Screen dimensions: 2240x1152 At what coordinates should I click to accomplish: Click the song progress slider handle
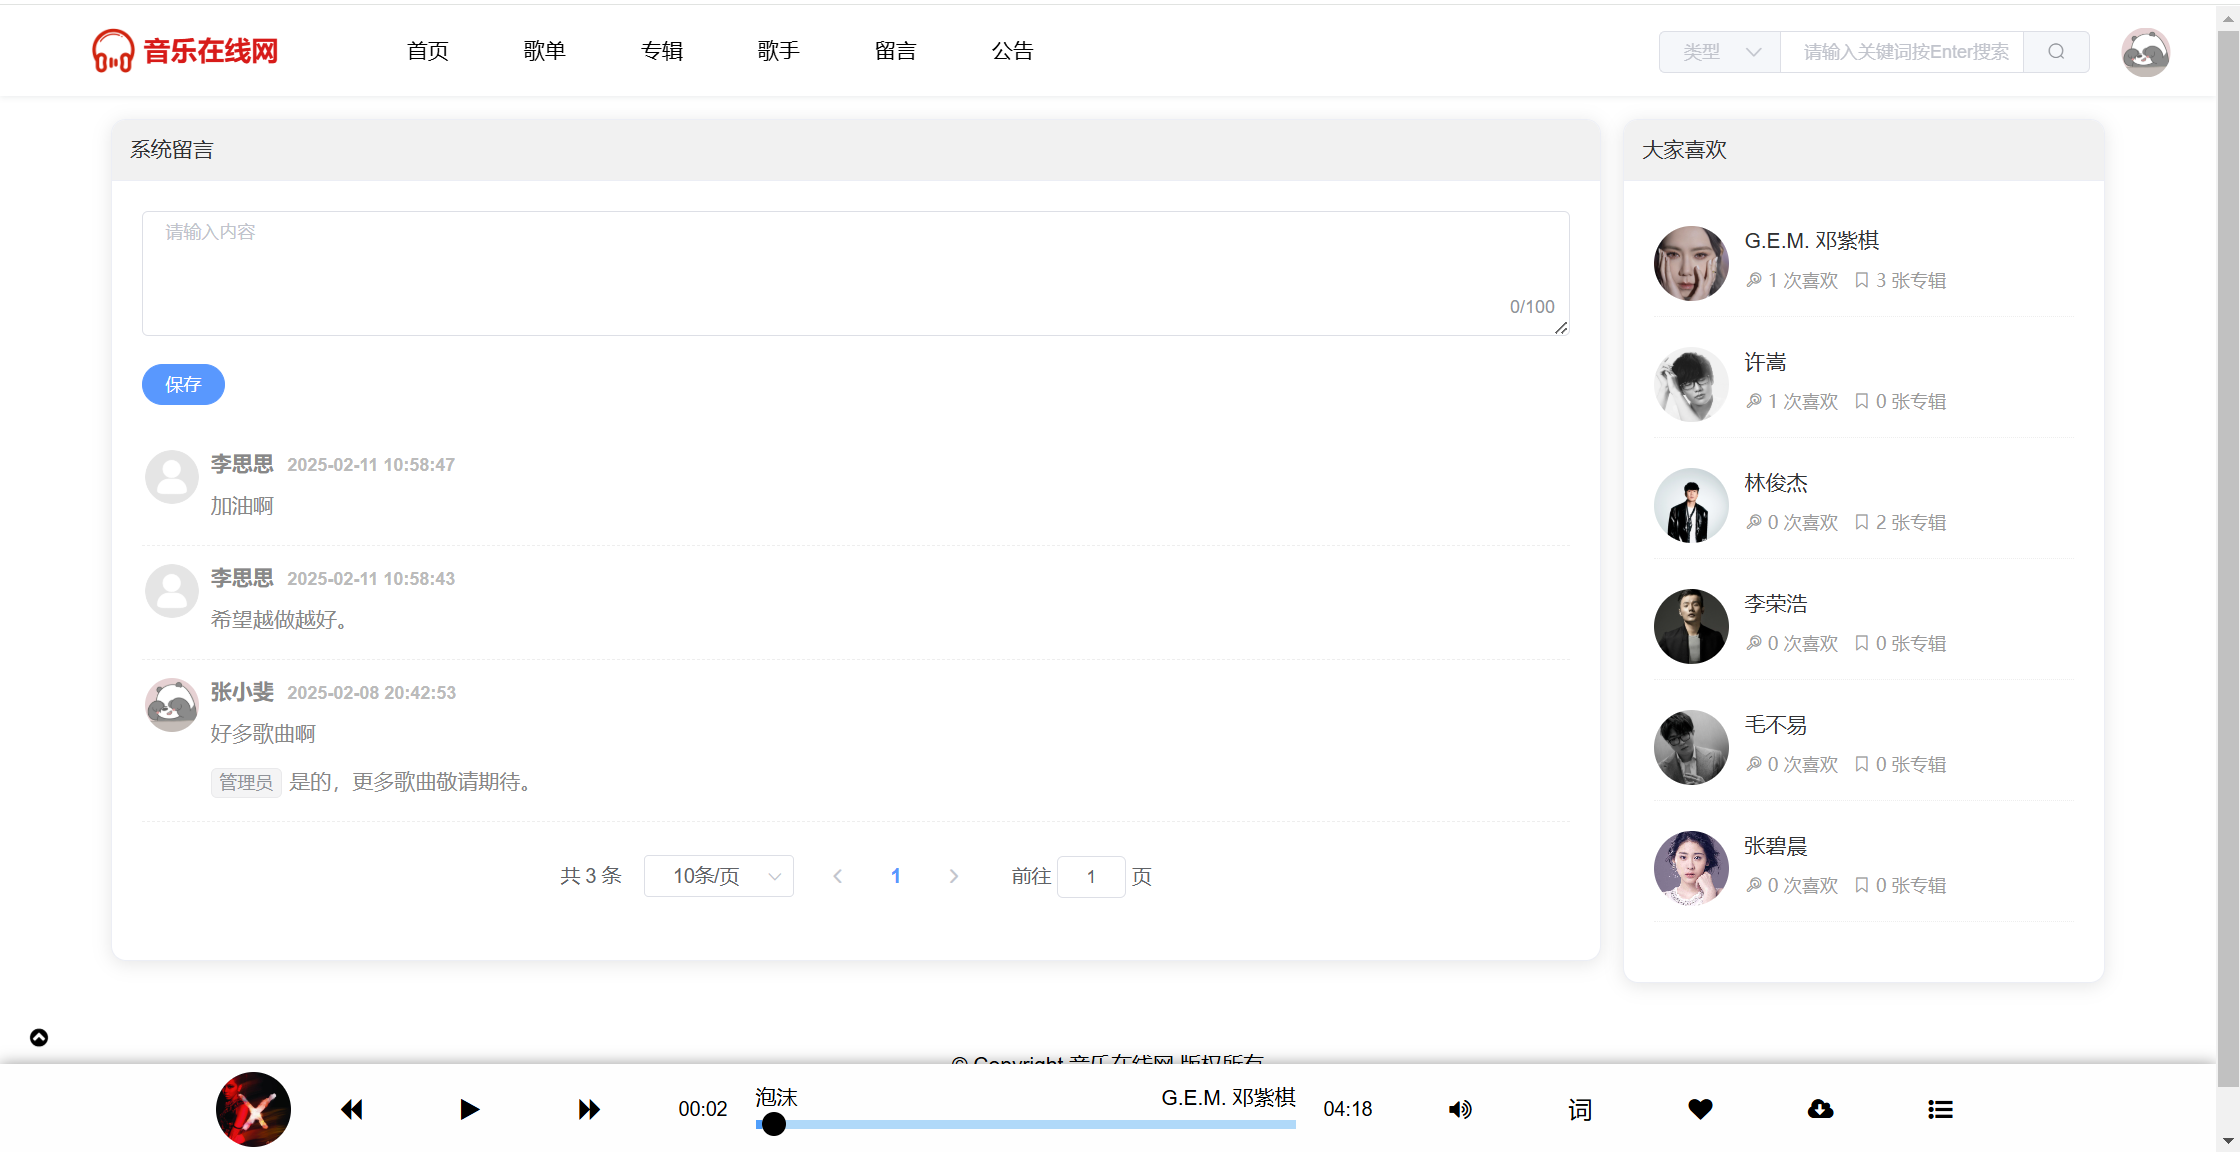coord(774,1124)
